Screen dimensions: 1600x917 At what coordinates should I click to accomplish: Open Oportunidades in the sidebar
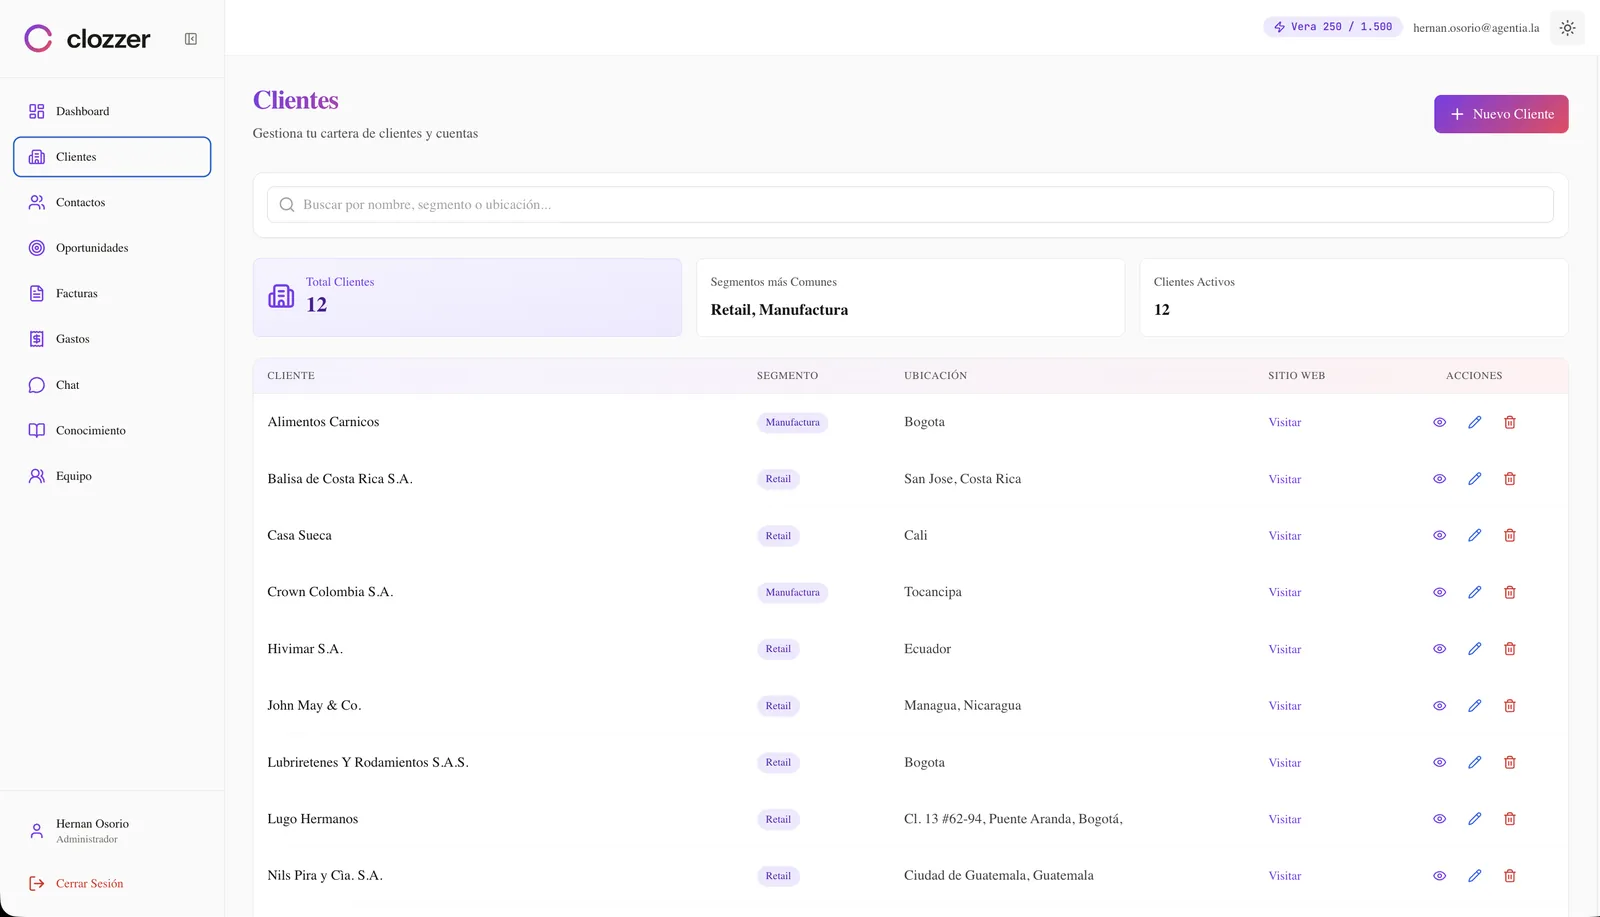[112, 248]
